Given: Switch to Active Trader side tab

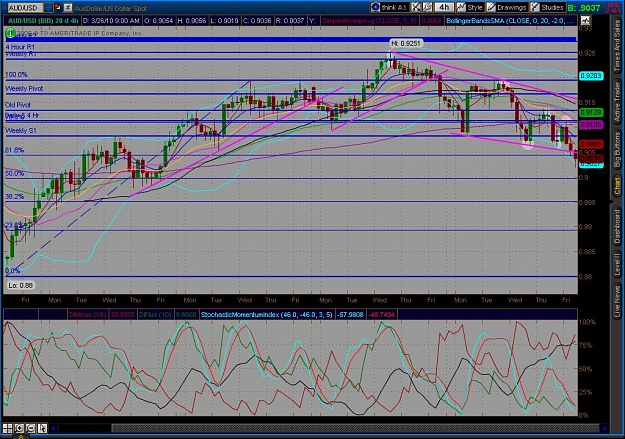Looking at the screenshot, I should (x=617, y=101).
